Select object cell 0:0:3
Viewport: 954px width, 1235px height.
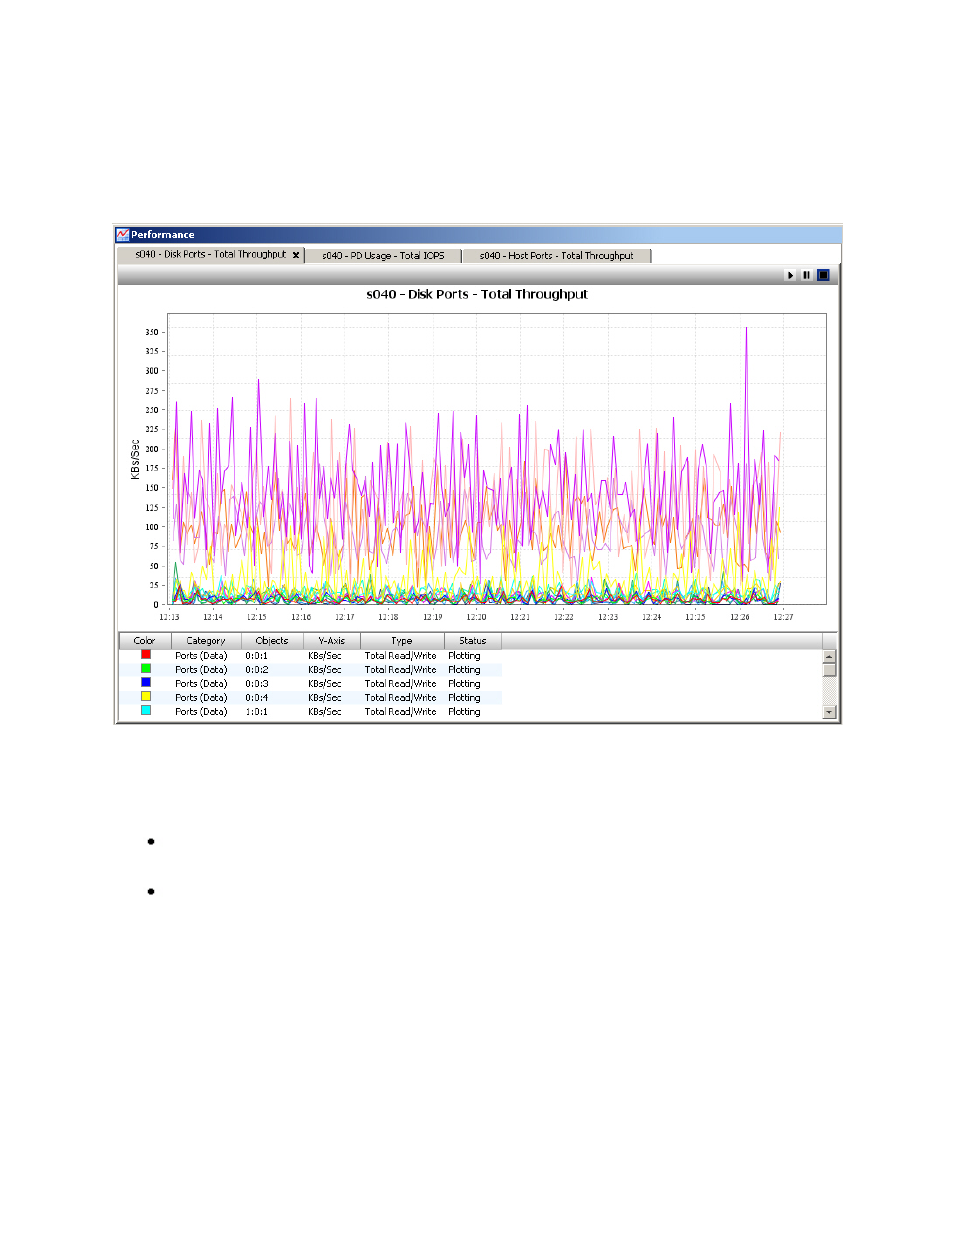tap(257, 684)
